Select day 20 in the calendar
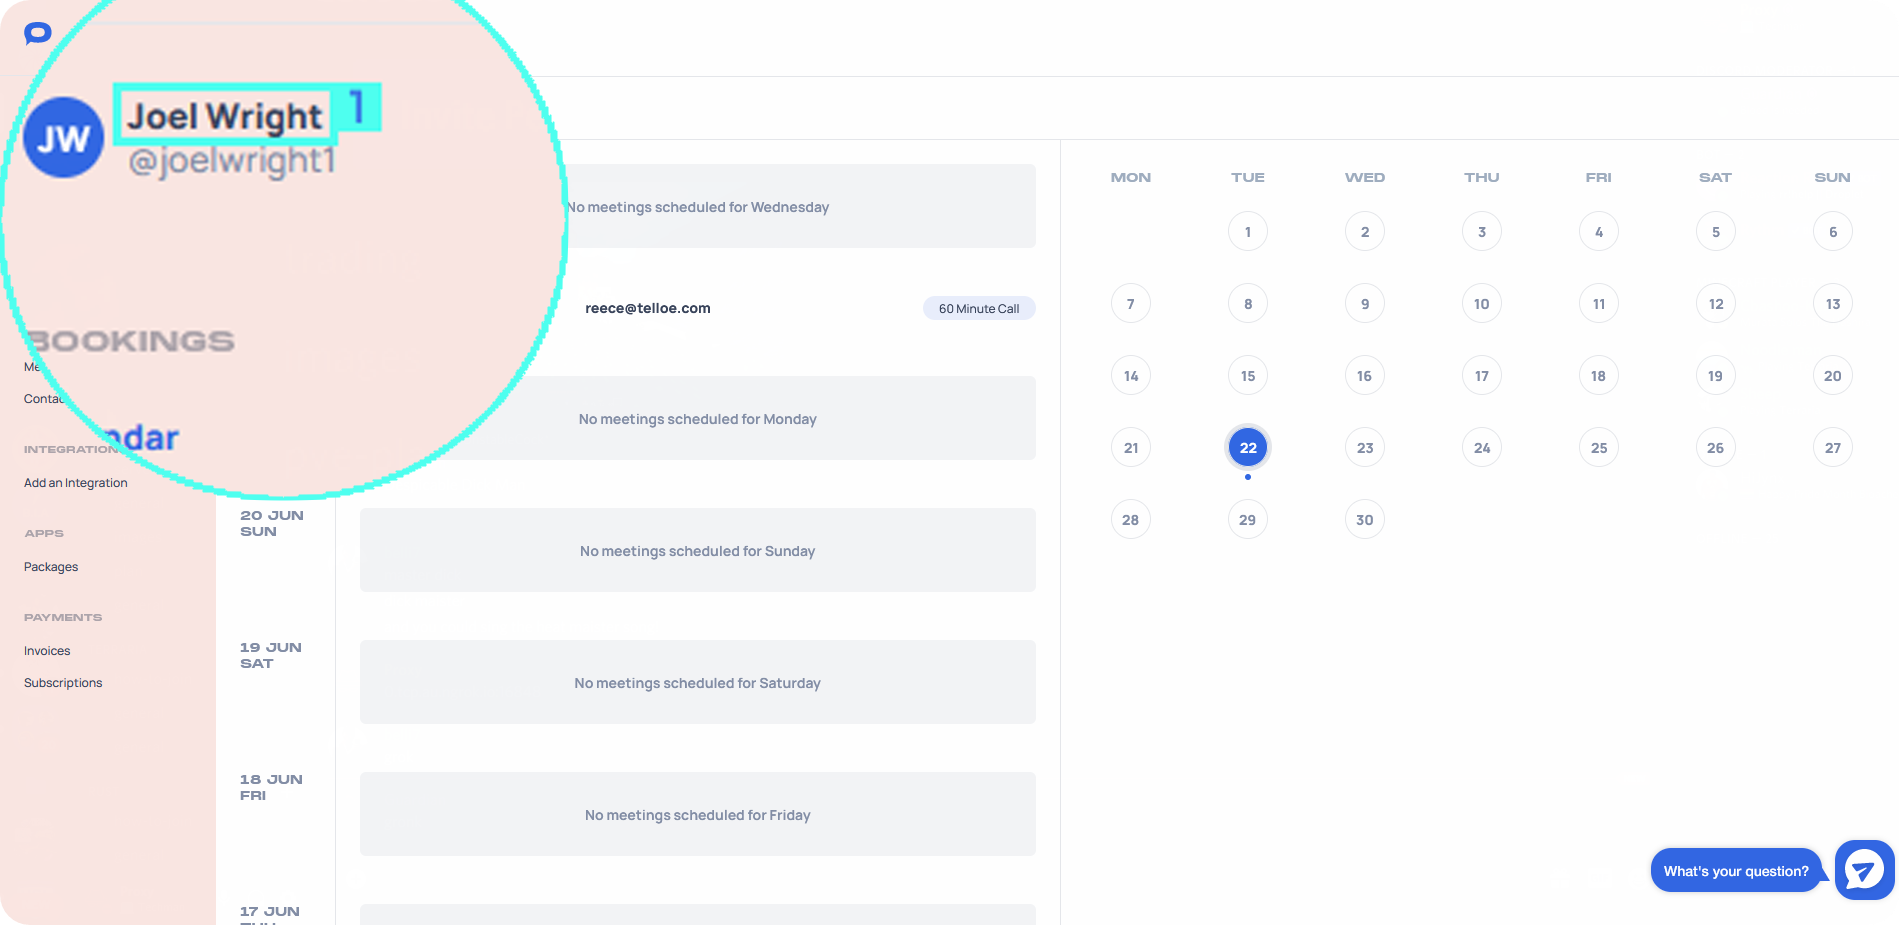This screenshot has width=1899, height=925. (x=1833, y=376)
